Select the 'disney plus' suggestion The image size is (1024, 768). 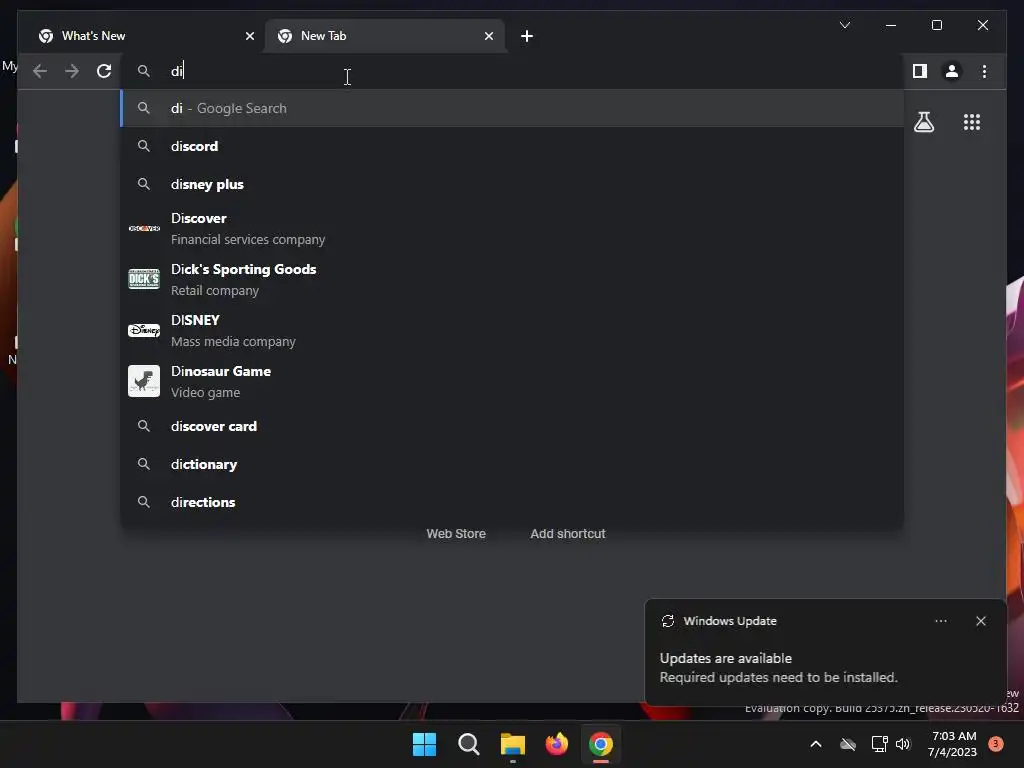coord(513,184)
